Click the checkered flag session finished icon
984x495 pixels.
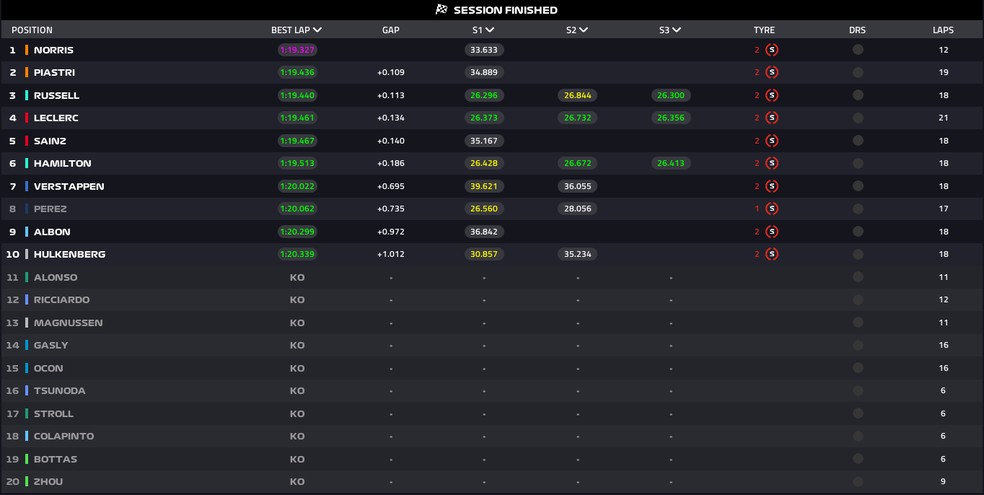[441, 10]
